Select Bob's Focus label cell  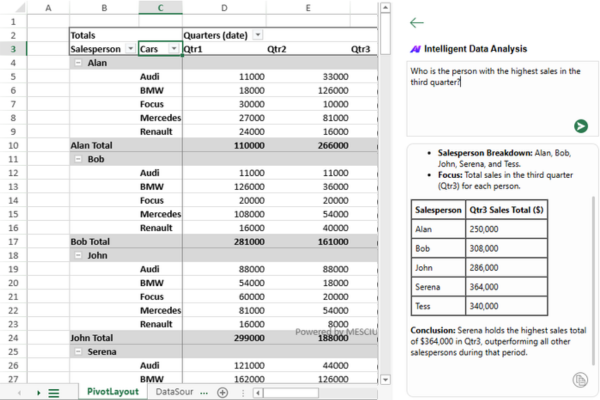tap(160, 200)
